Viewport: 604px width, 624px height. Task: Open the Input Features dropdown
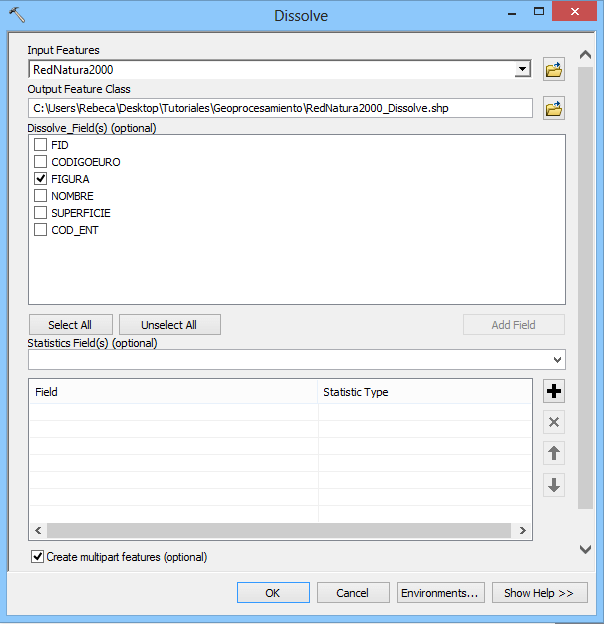[521, 69]
